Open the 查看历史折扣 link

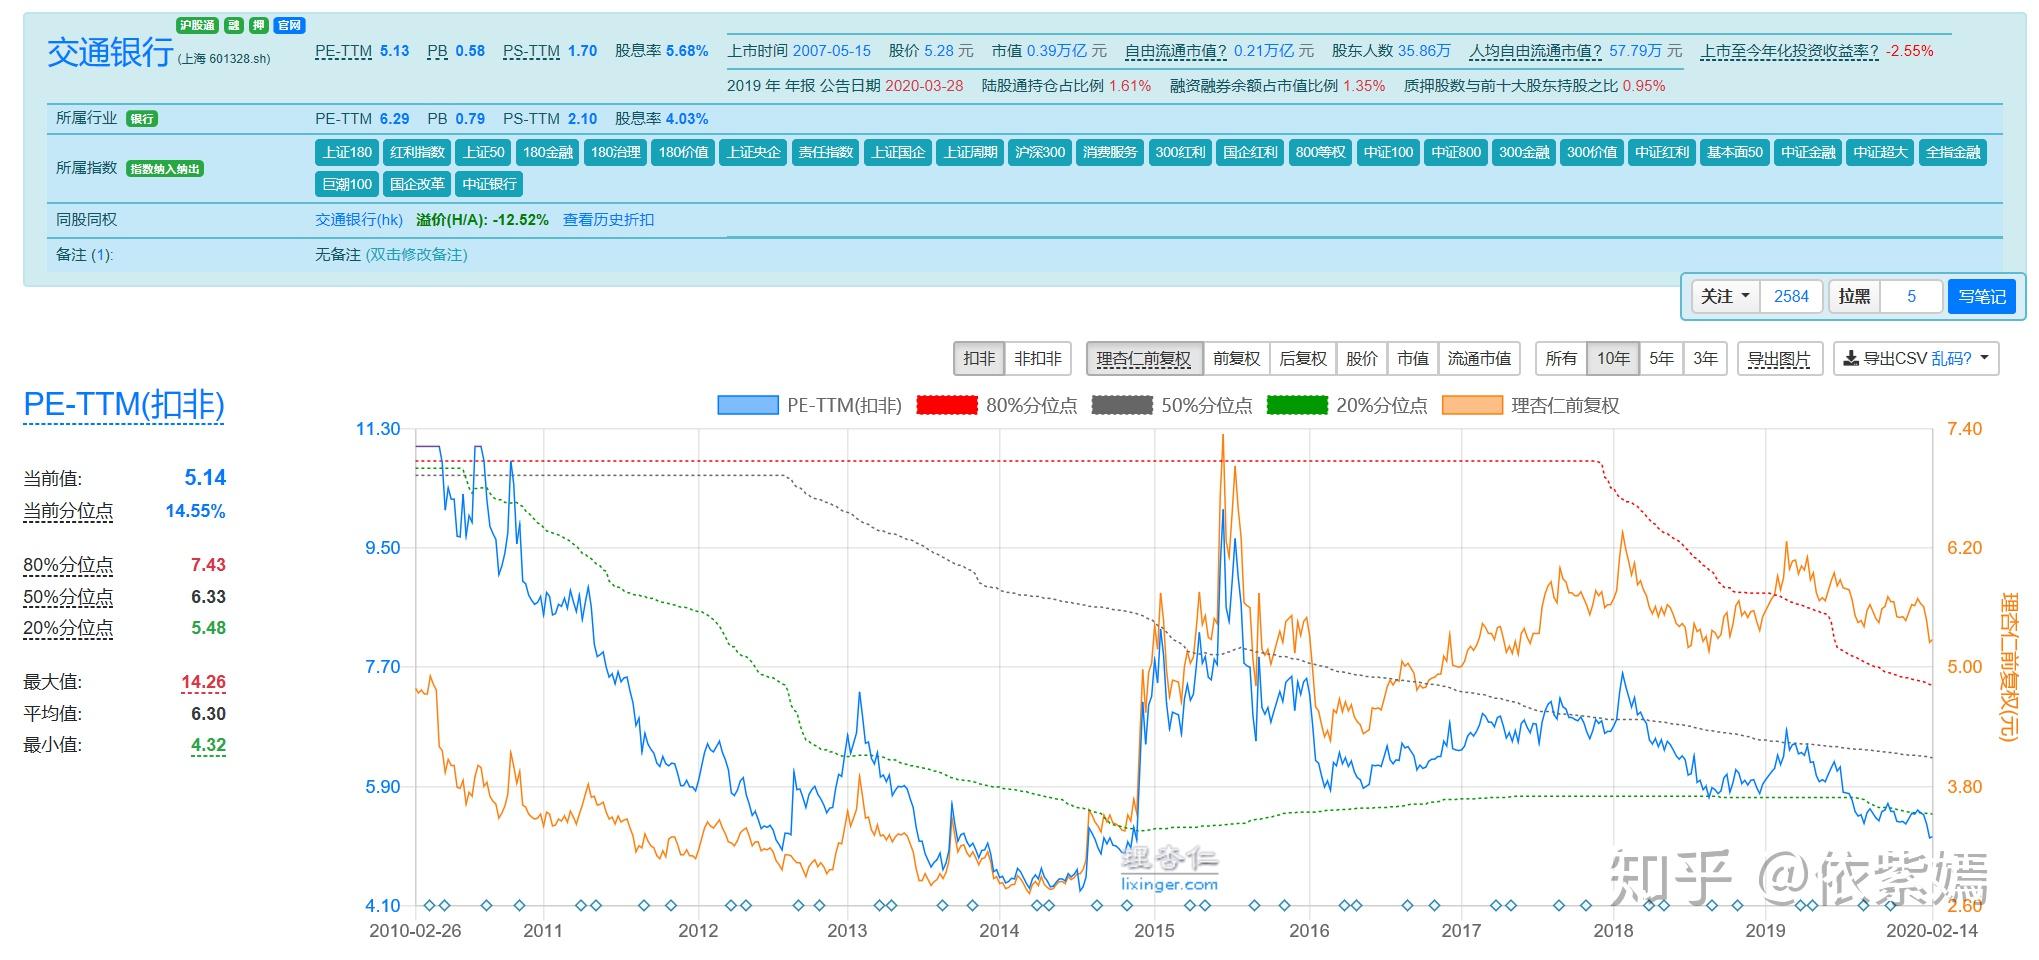(x=608, y=220)
